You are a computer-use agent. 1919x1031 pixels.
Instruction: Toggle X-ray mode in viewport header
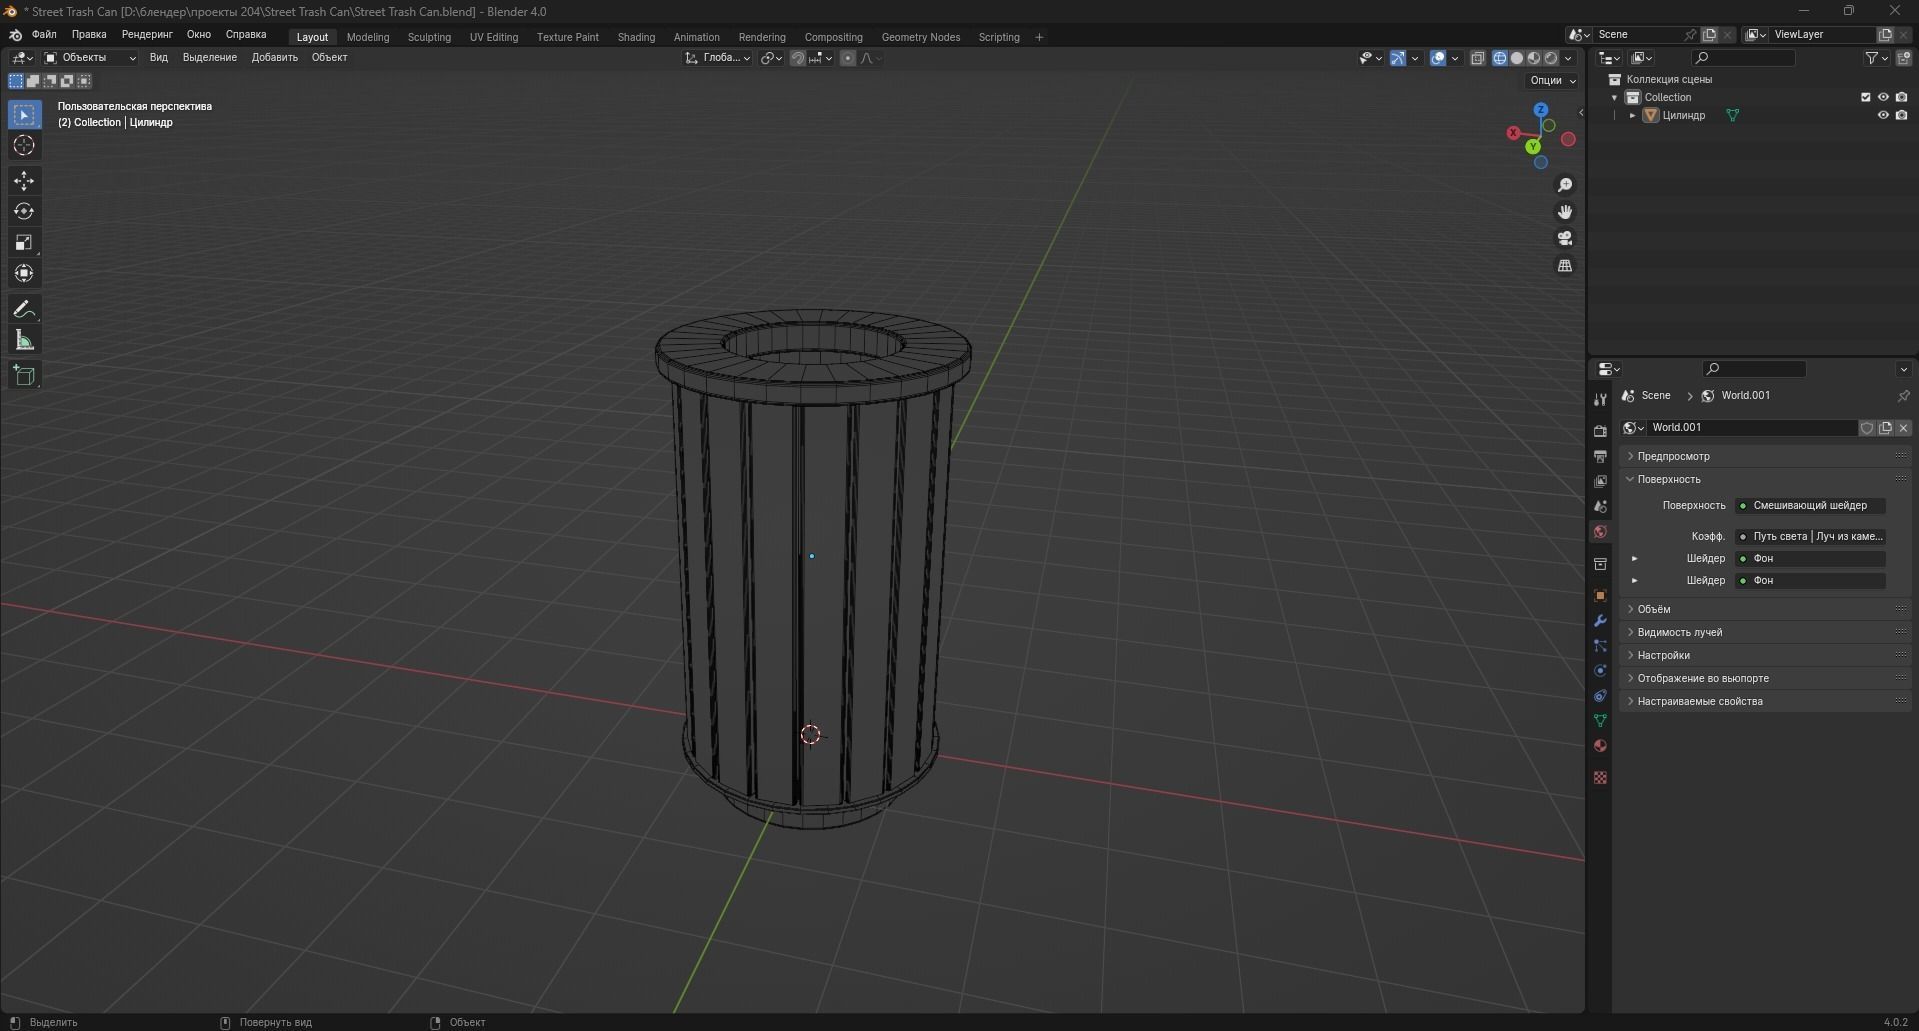[1477, 58]
